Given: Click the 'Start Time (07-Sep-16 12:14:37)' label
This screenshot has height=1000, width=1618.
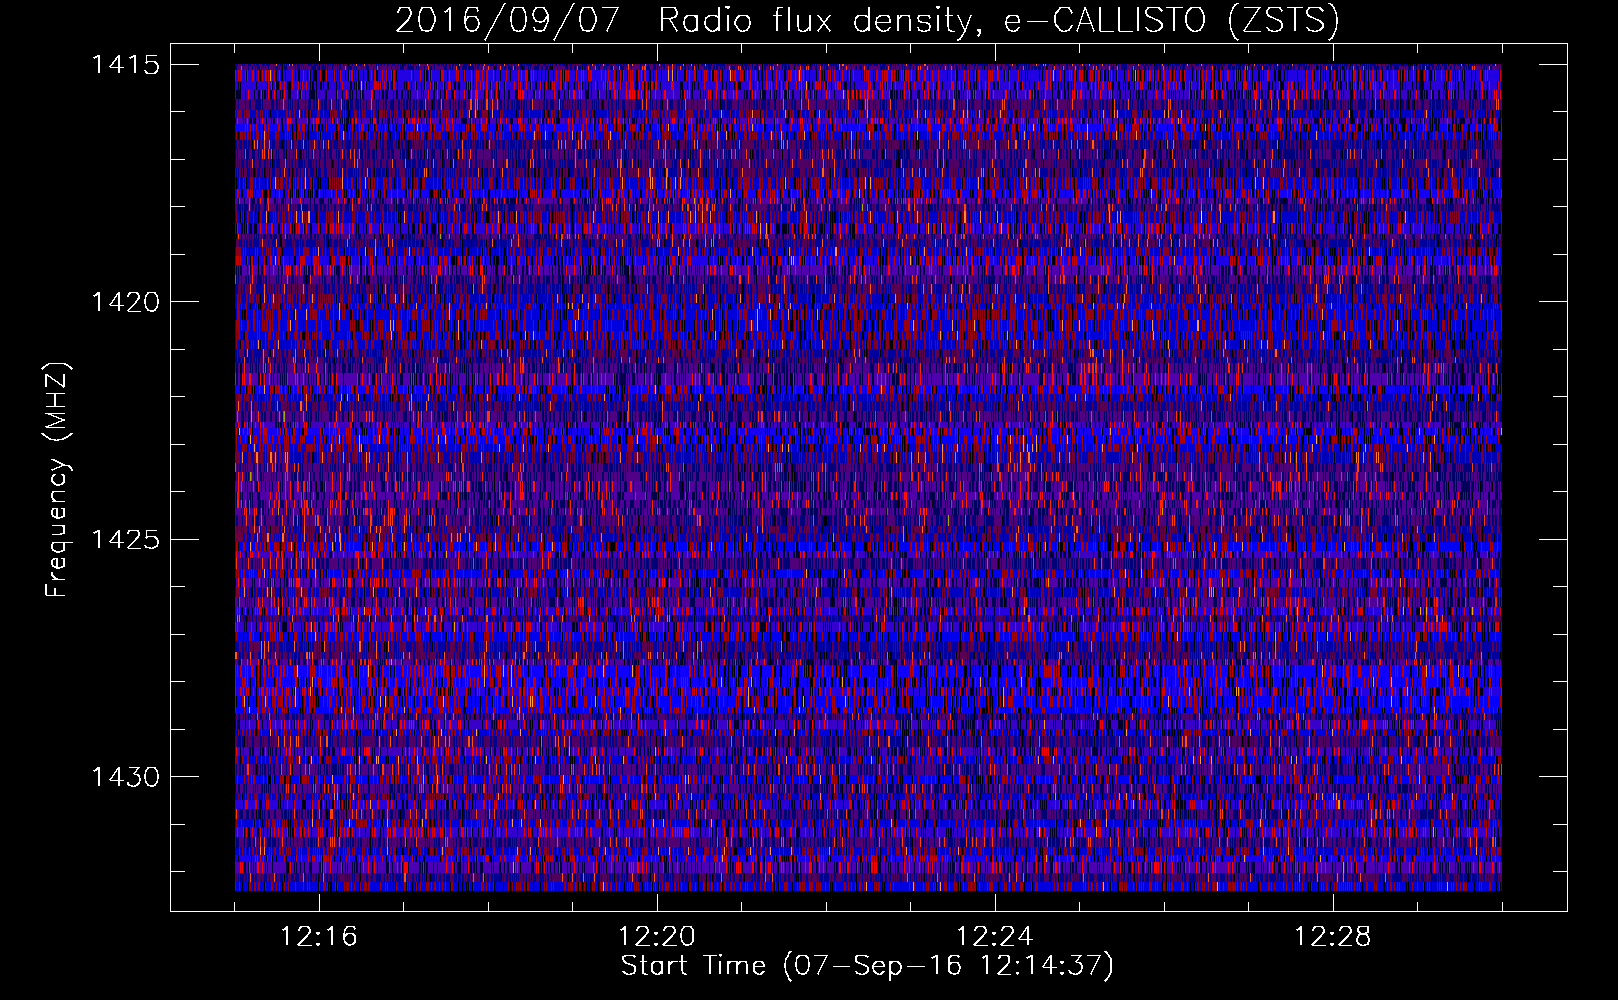Looking at the screenshot, I should tap(867, 966).
